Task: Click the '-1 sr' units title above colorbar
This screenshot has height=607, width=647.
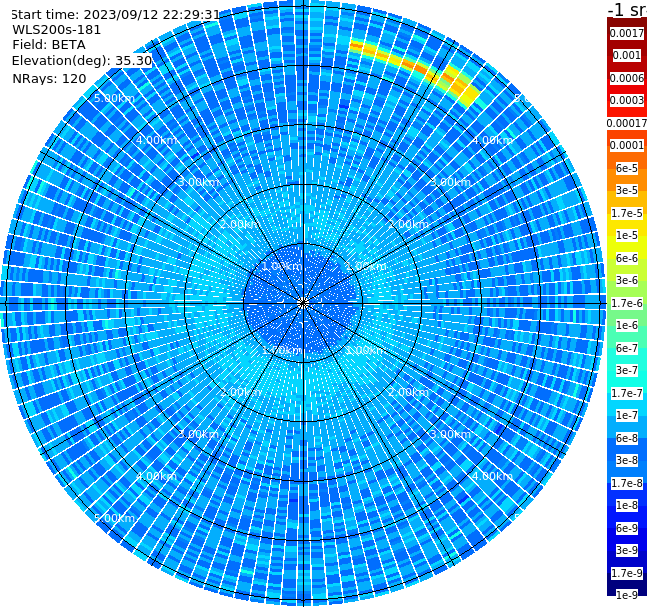Action: 627,9
